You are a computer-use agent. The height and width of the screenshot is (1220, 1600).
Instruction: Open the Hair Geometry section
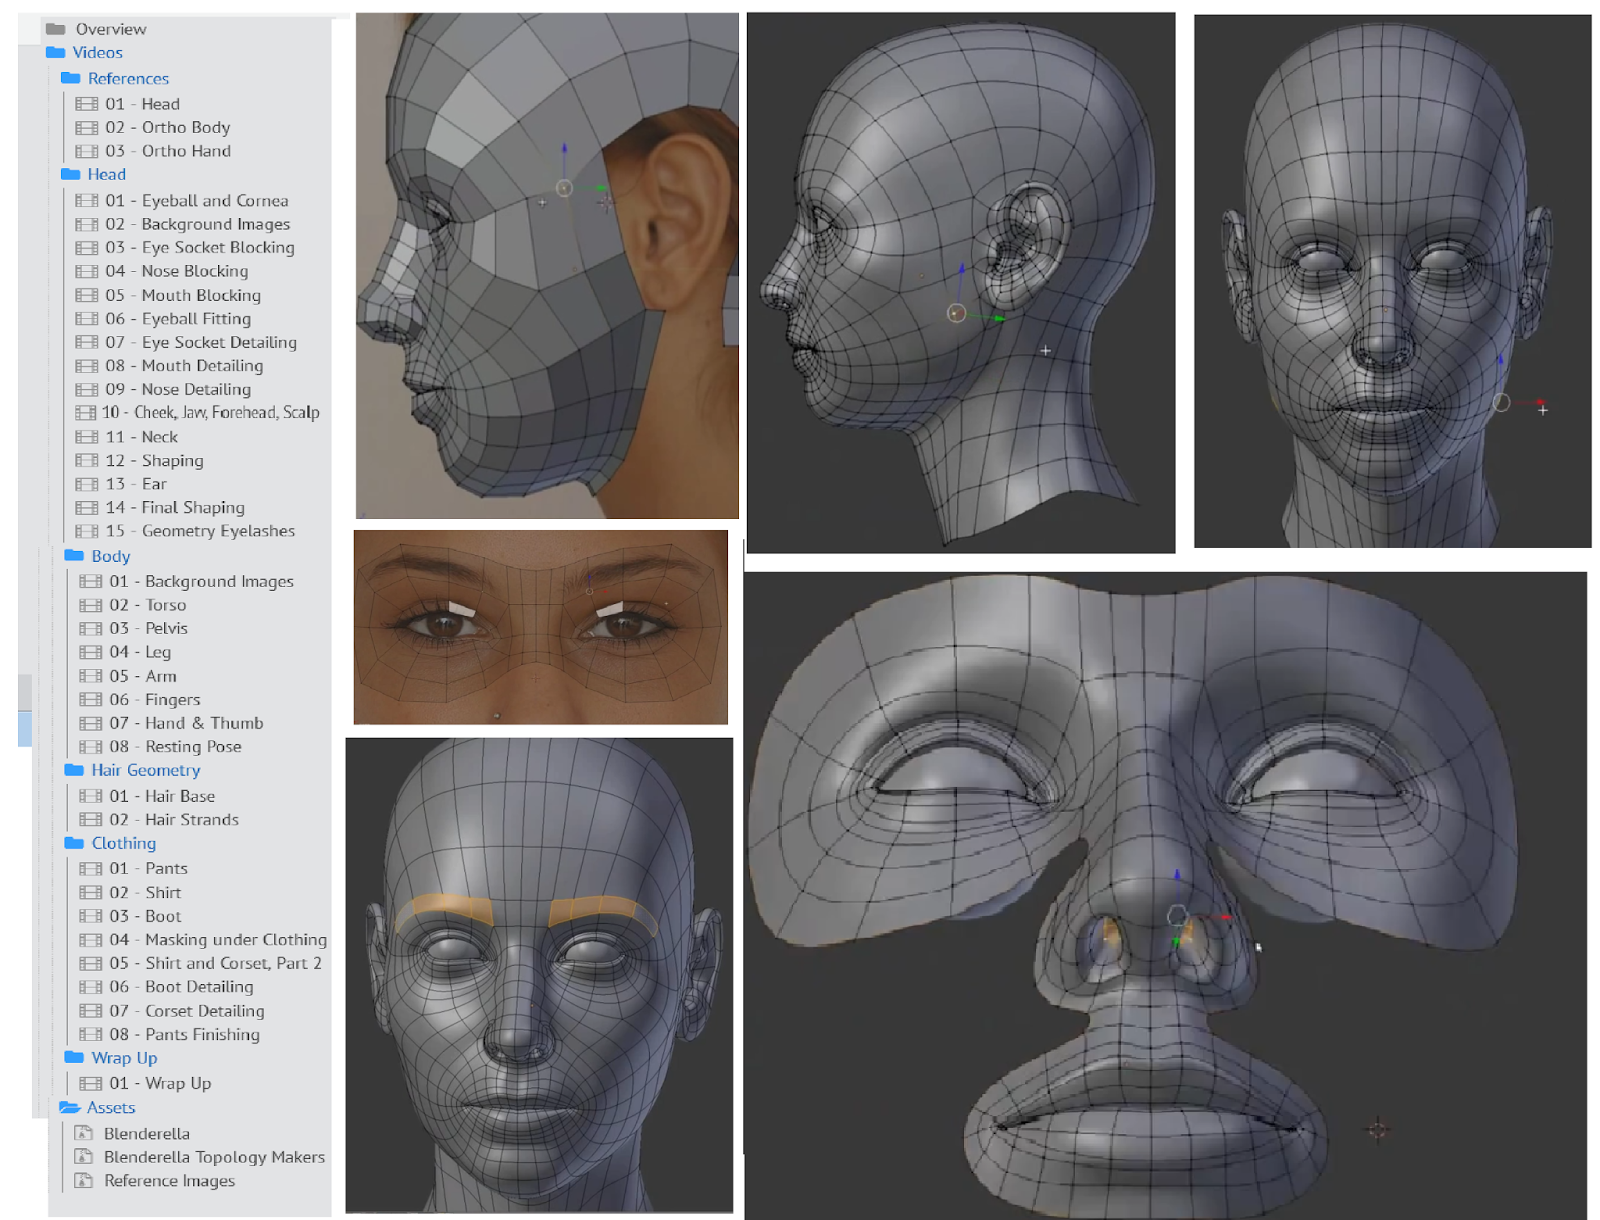point(146,770)
